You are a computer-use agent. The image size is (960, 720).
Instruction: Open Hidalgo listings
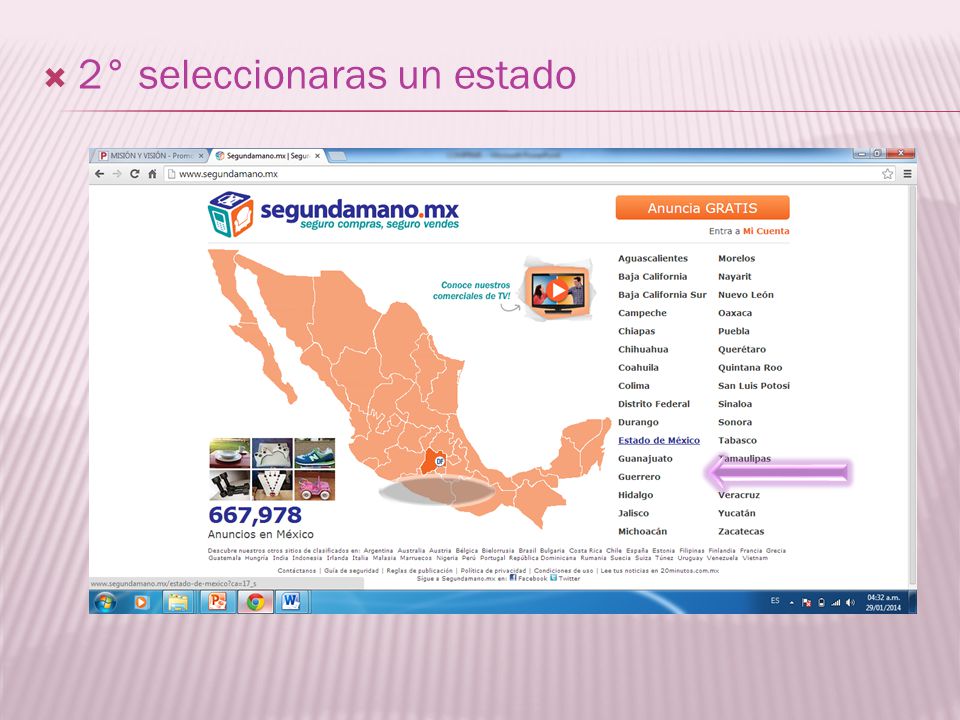(x=635, y=495)
